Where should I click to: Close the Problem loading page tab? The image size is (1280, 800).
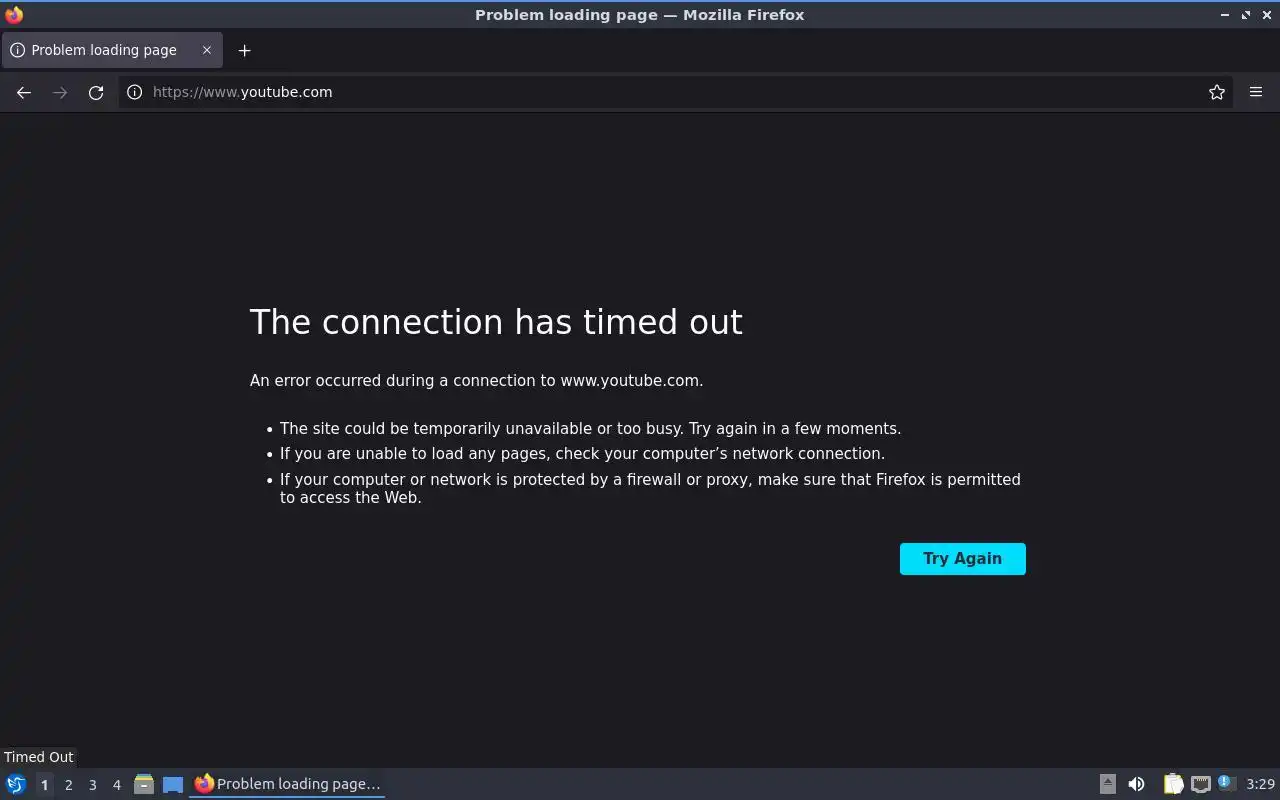[x=207, y=50]
